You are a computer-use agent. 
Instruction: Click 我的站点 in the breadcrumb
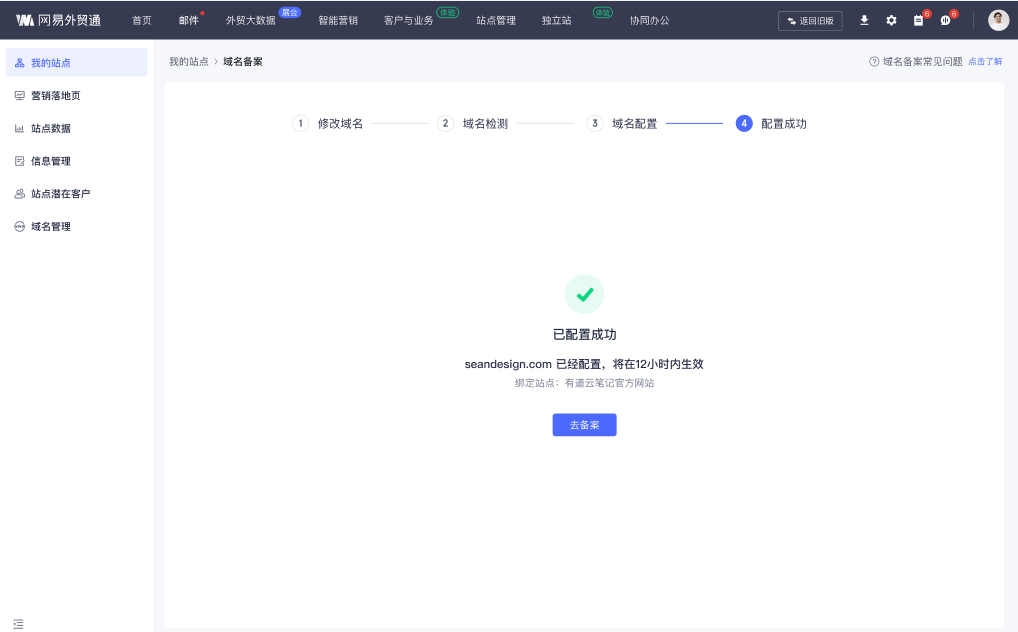click(188, 62)
